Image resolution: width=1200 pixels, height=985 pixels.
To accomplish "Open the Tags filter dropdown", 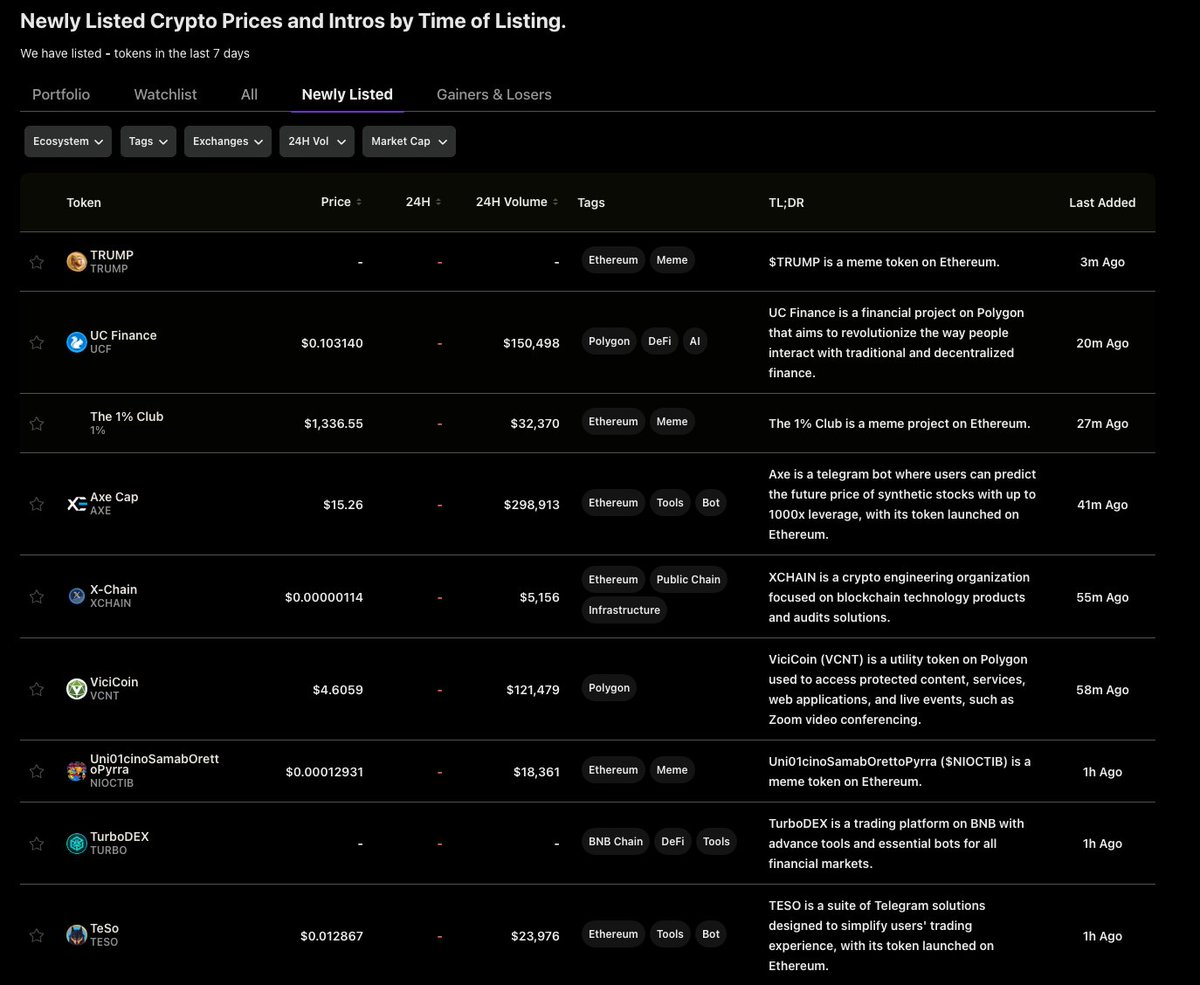I will coord(148,141).
